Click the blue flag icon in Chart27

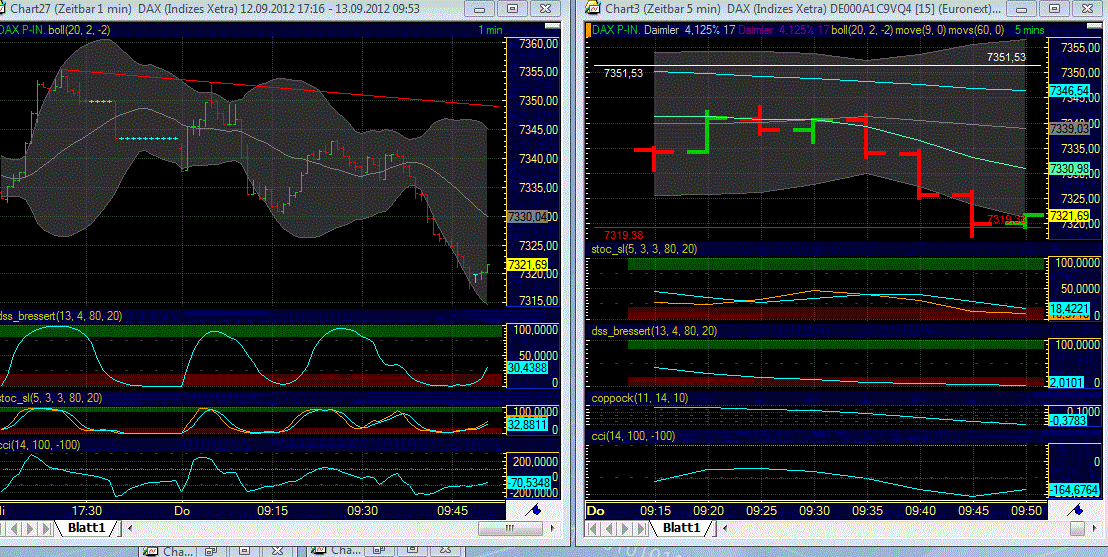coord(535,510)
